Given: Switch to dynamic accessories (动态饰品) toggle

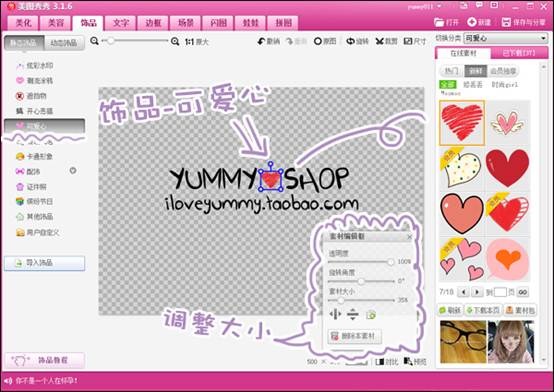Looking at the screenshot, I should click(64, 43).
